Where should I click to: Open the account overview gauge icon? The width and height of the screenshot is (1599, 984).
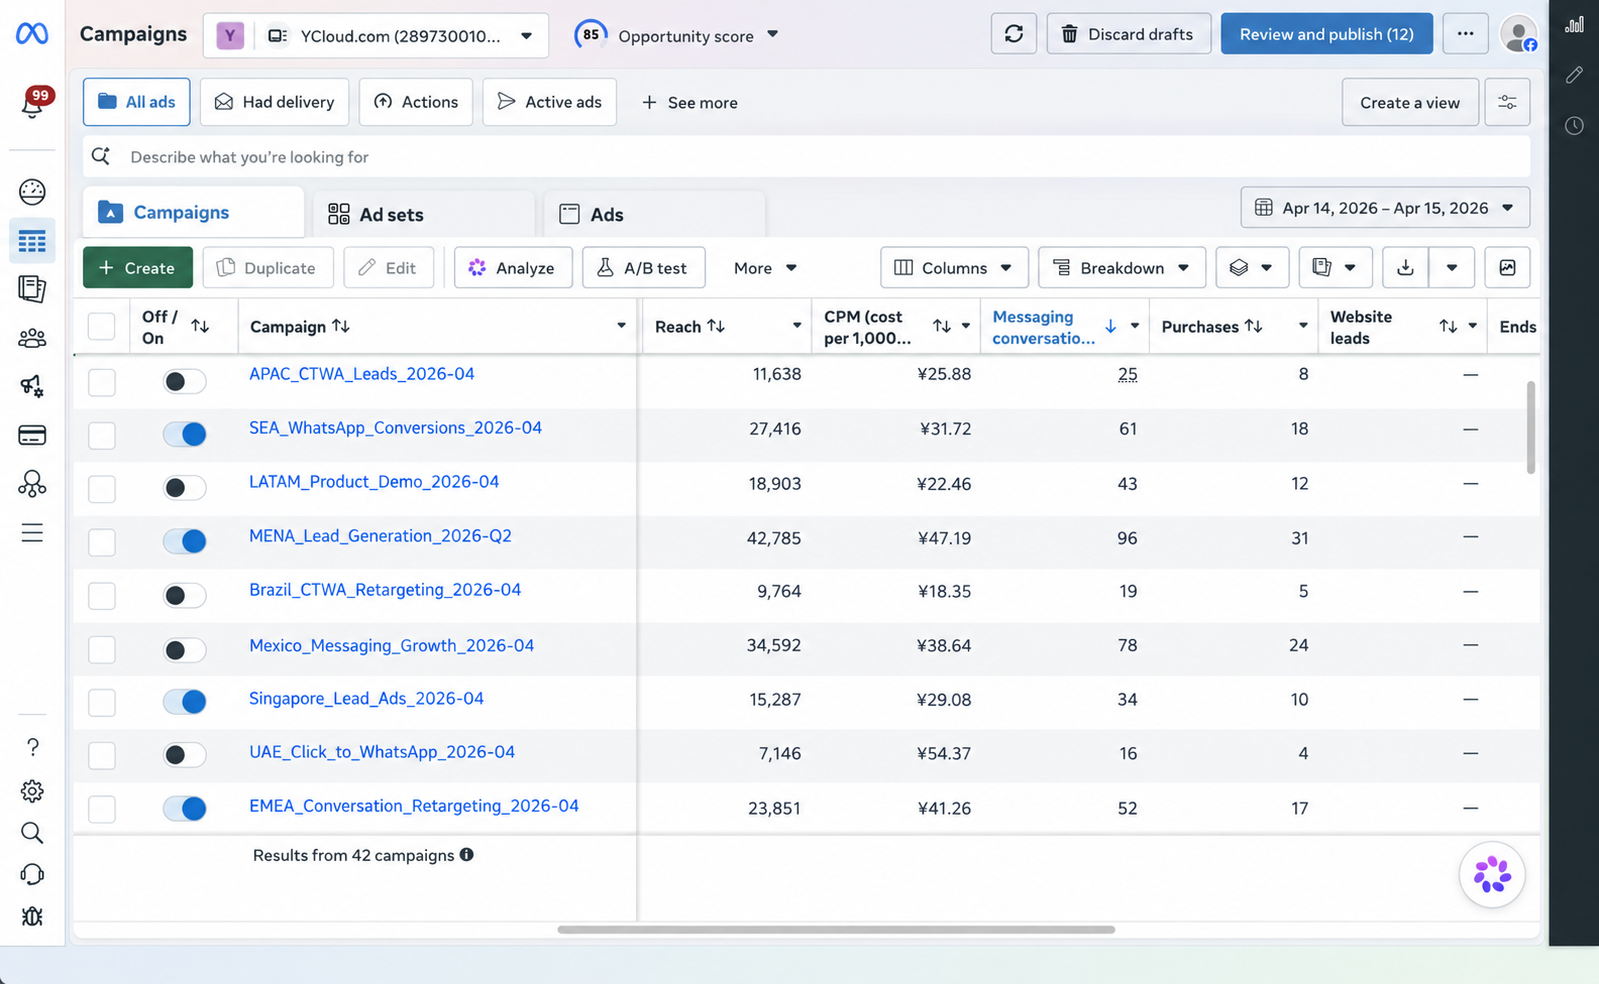tap(32, 192)
